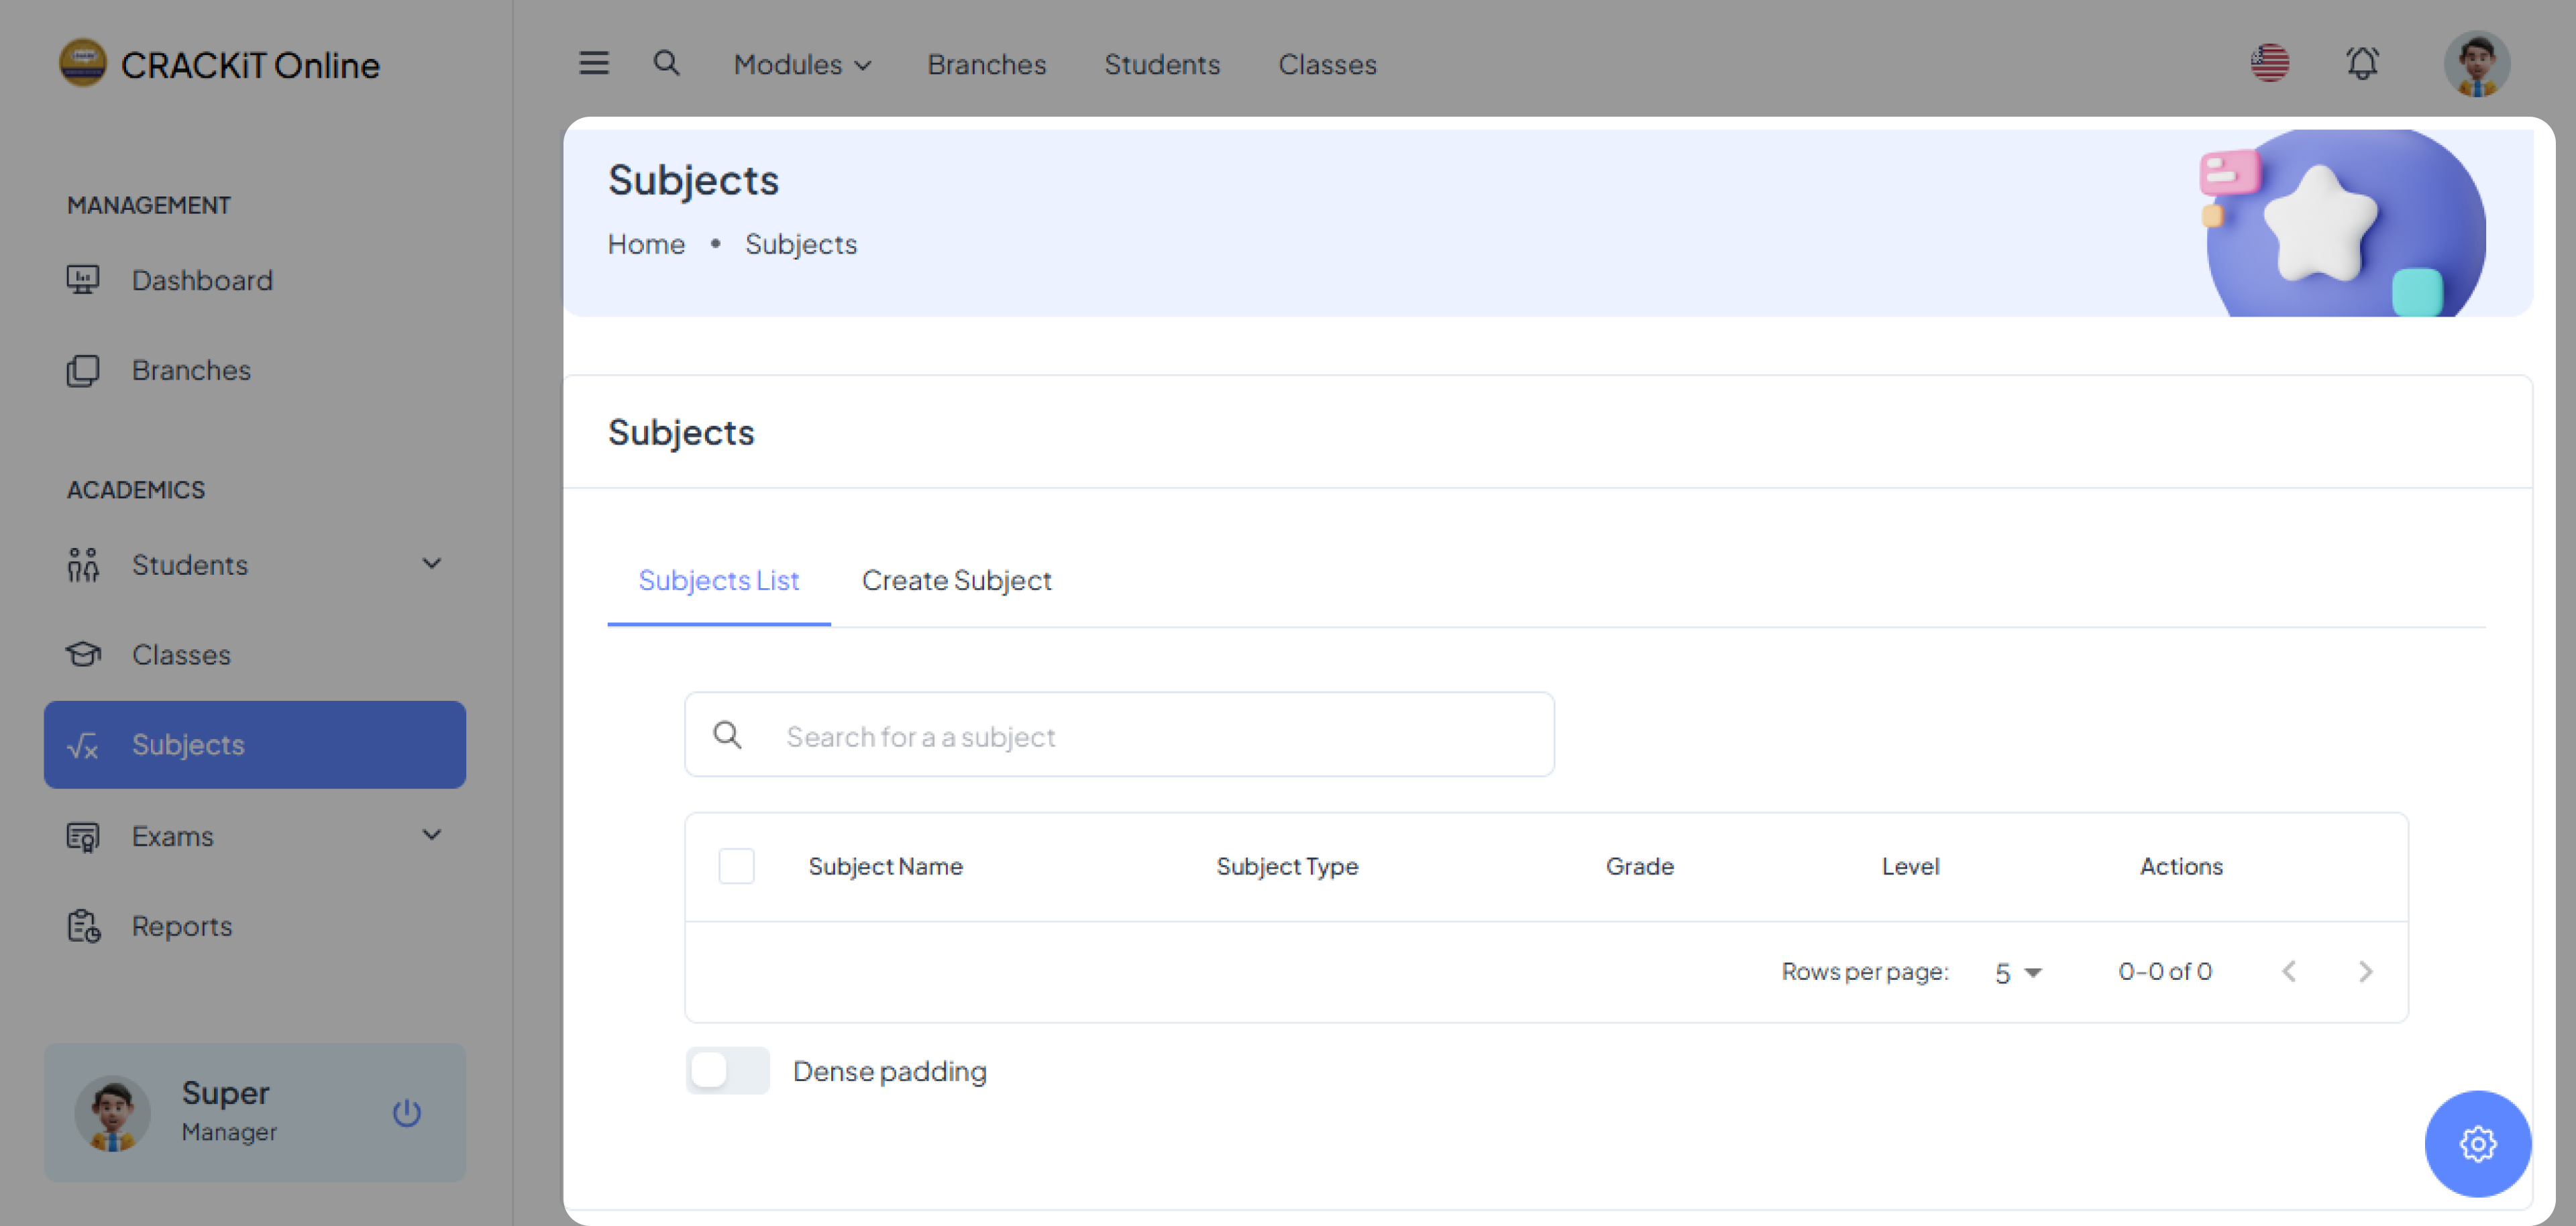
Task: Open the blue settings gear button
Action: pyautogui.click(x=2477, y=1143)
